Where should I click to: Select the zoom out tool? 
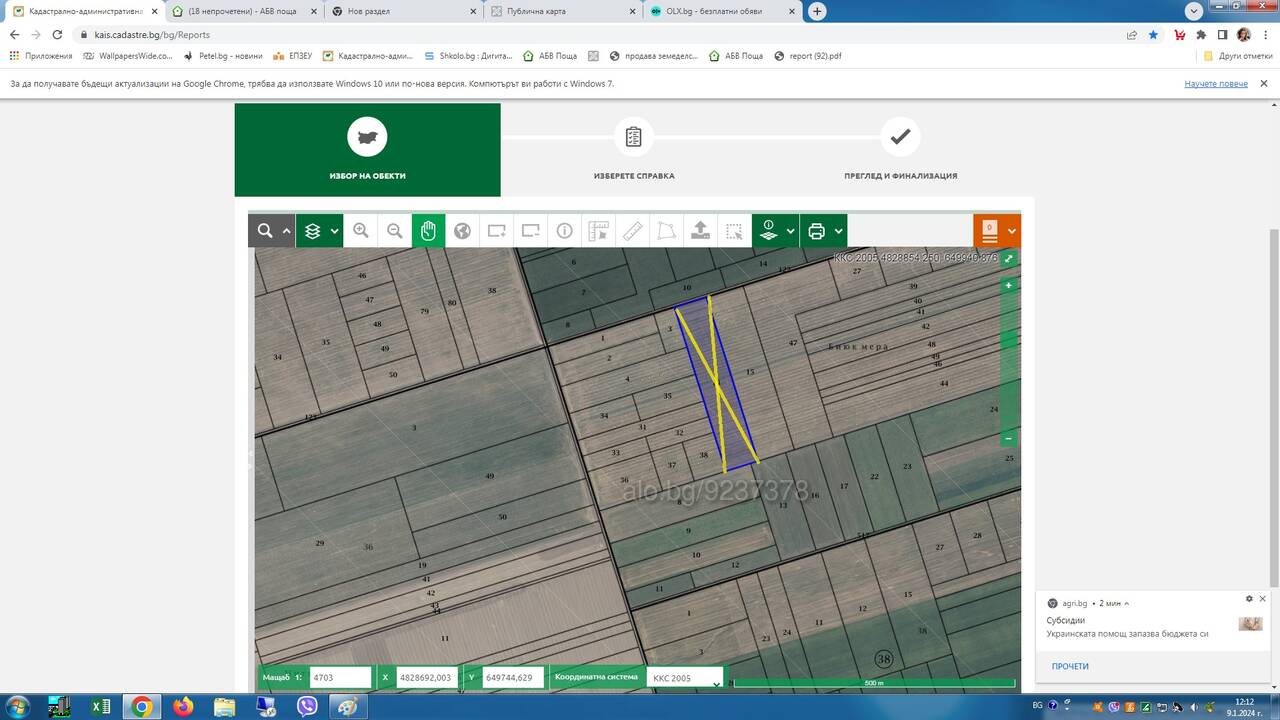(395, 231)
